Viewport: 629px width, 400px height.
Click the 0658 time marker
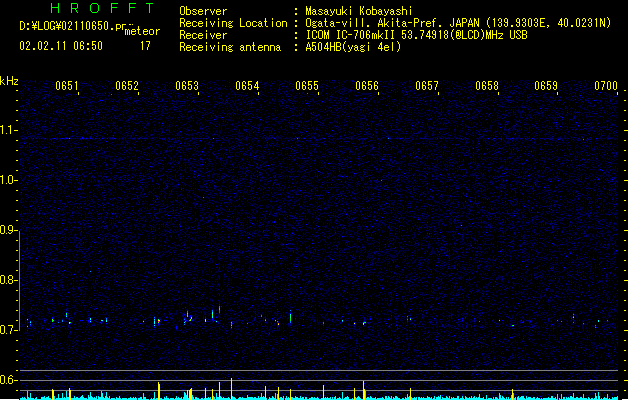tap(487, 86)
